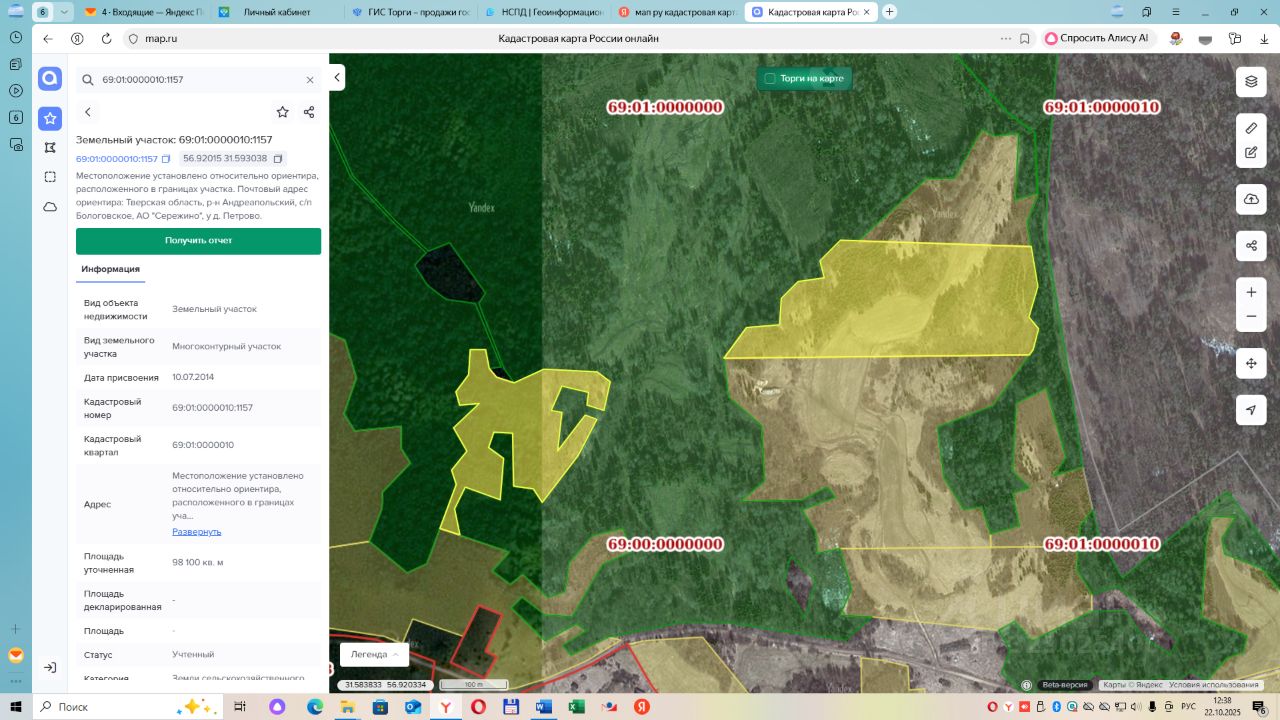
Task: Click the Получить отчет button
Action: click(198, 241)
